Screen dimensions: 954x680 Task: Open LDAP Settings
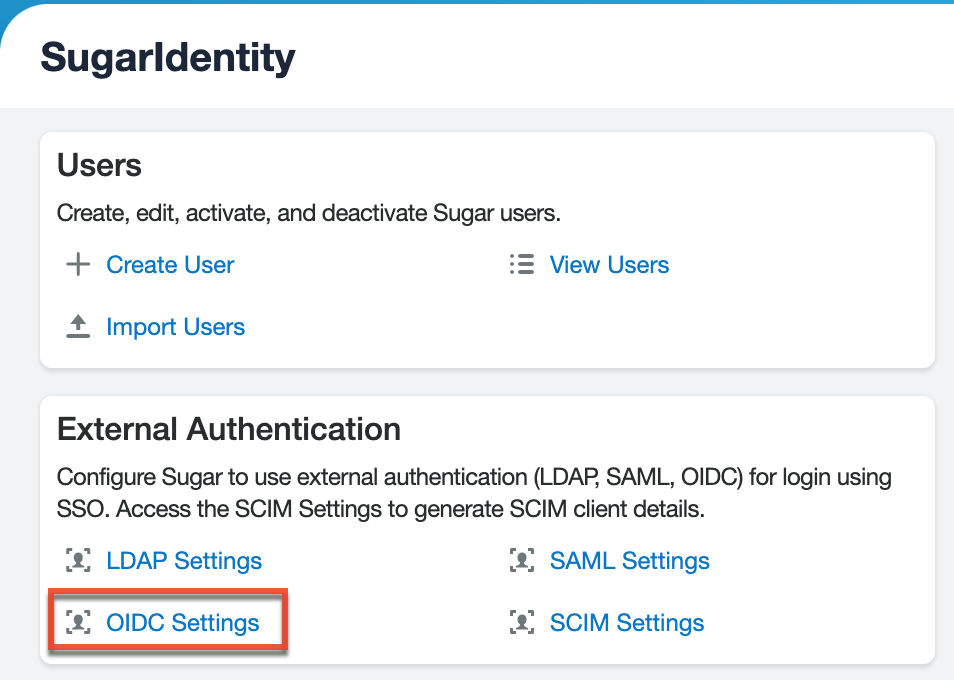184,561
